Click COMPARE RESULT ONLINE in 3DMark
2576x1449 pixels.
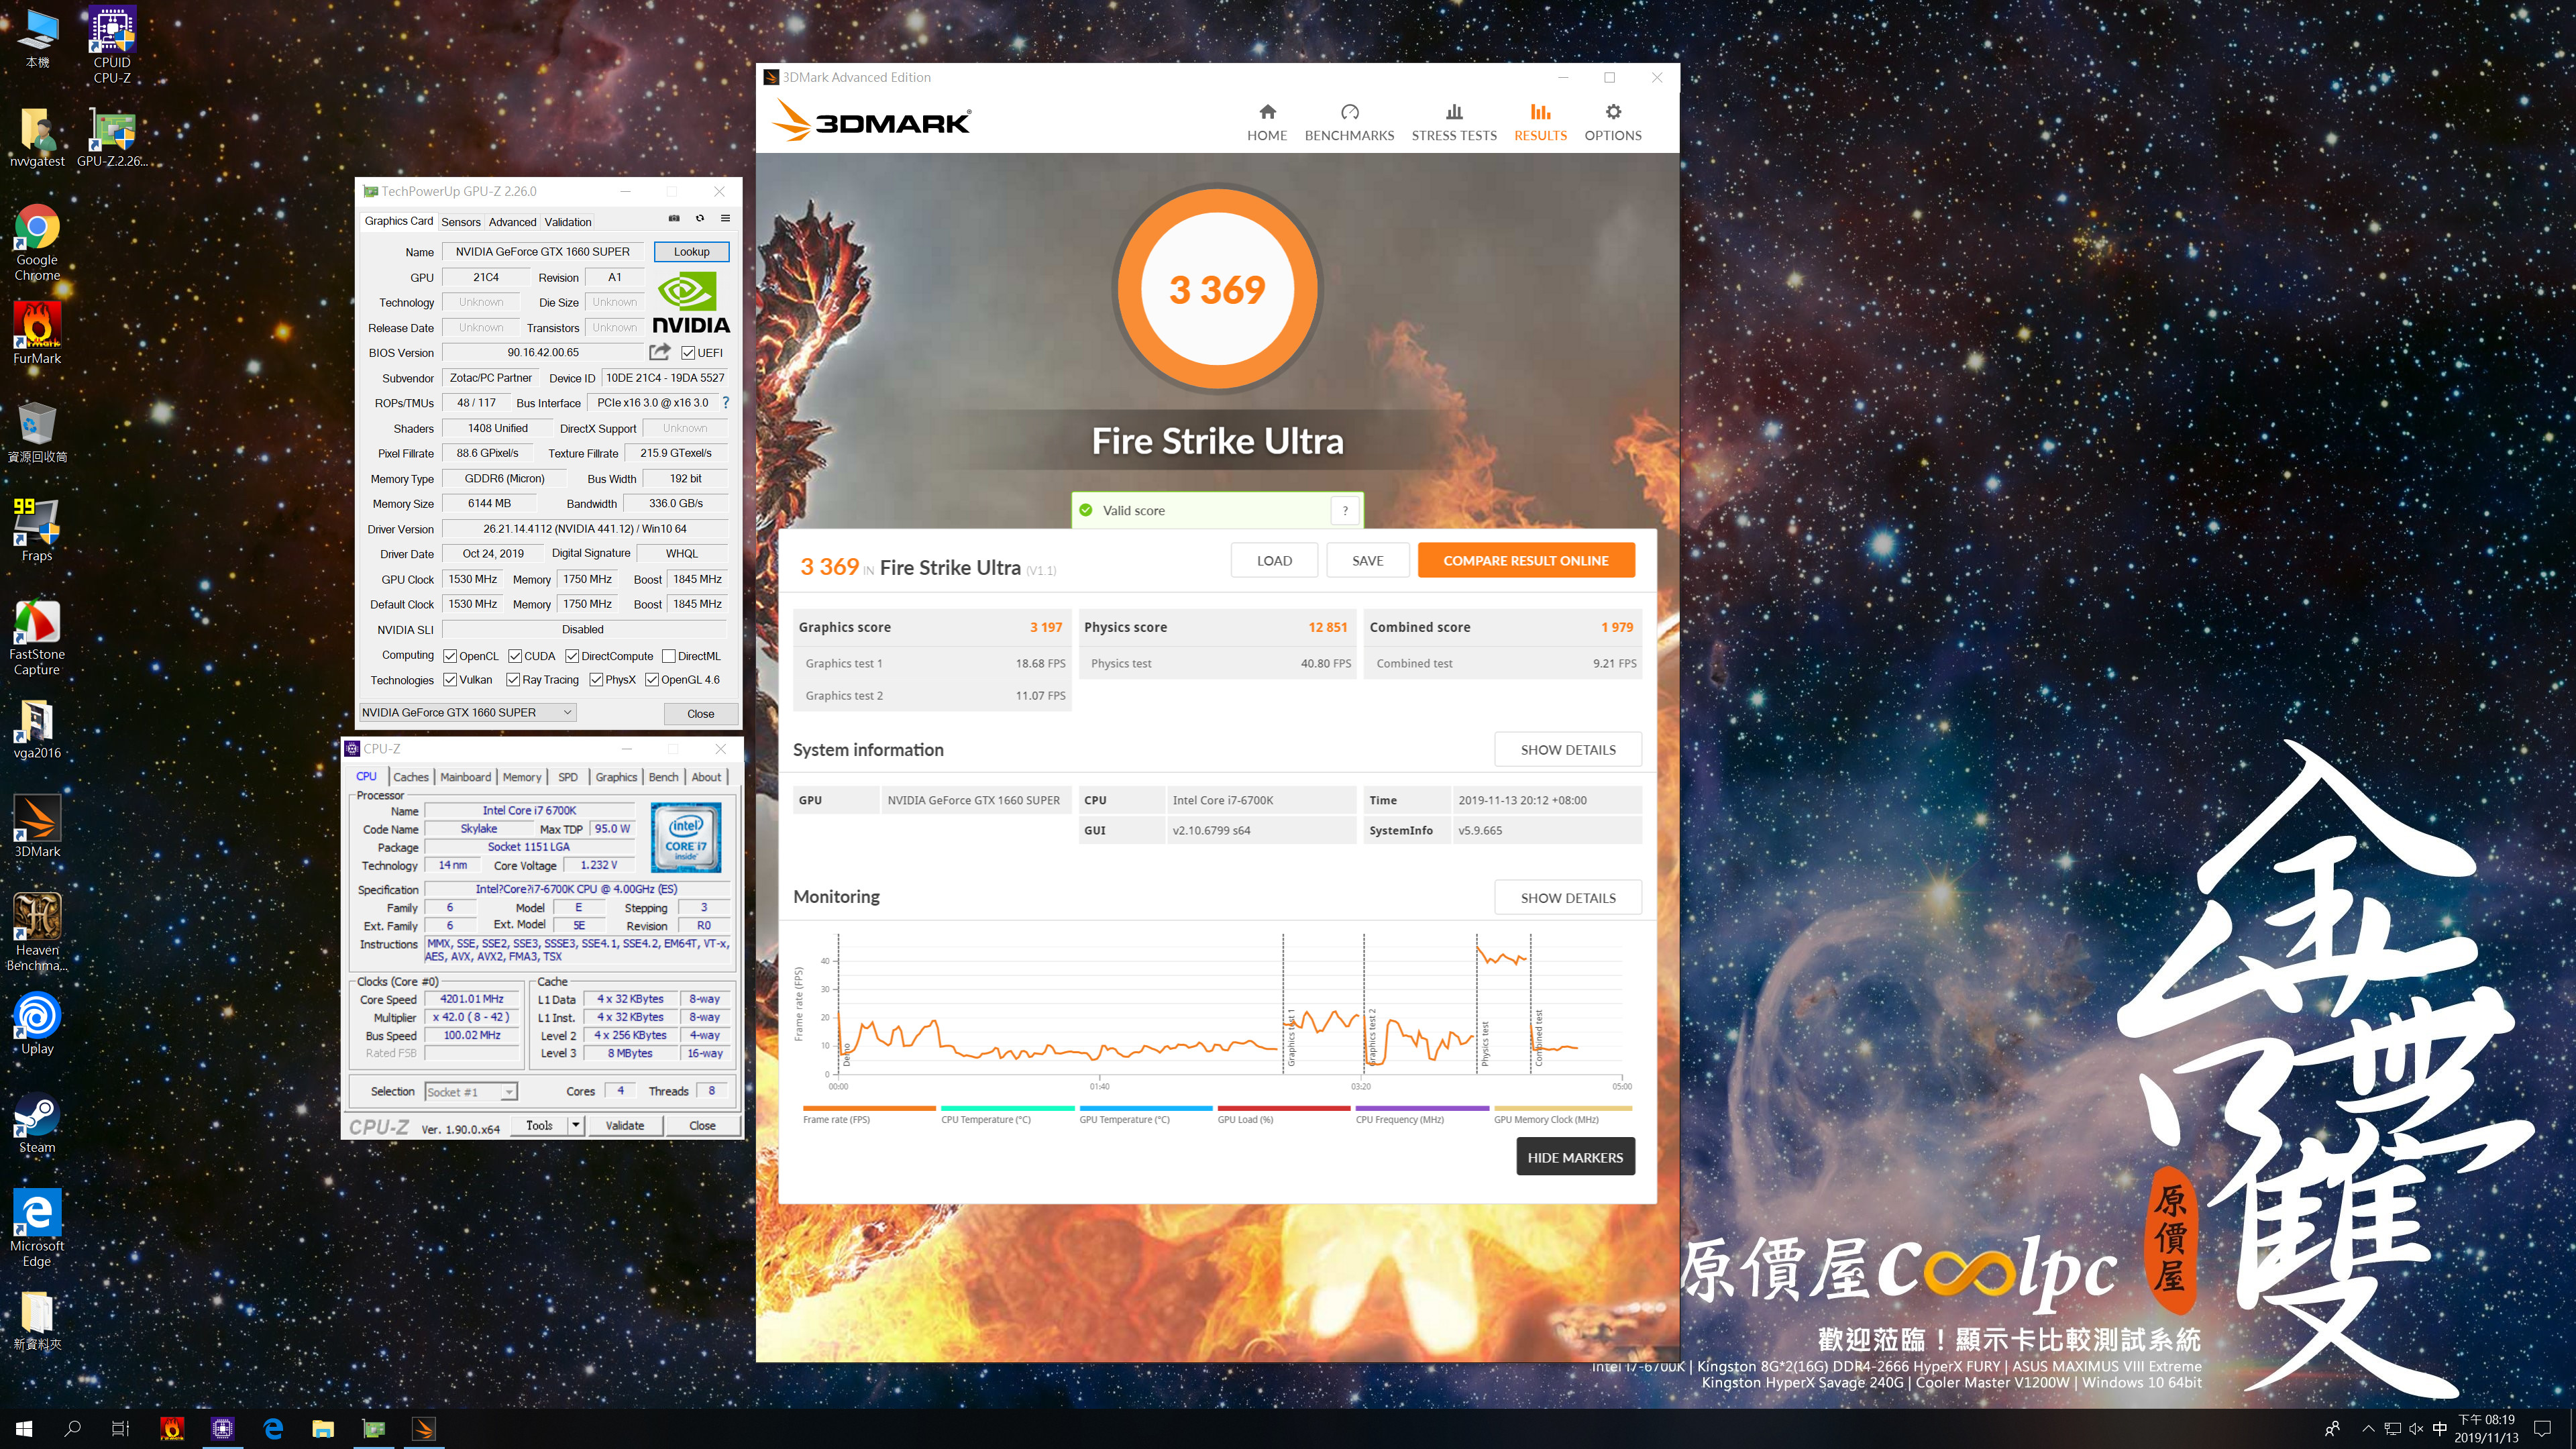click(x=1525, y=561)
